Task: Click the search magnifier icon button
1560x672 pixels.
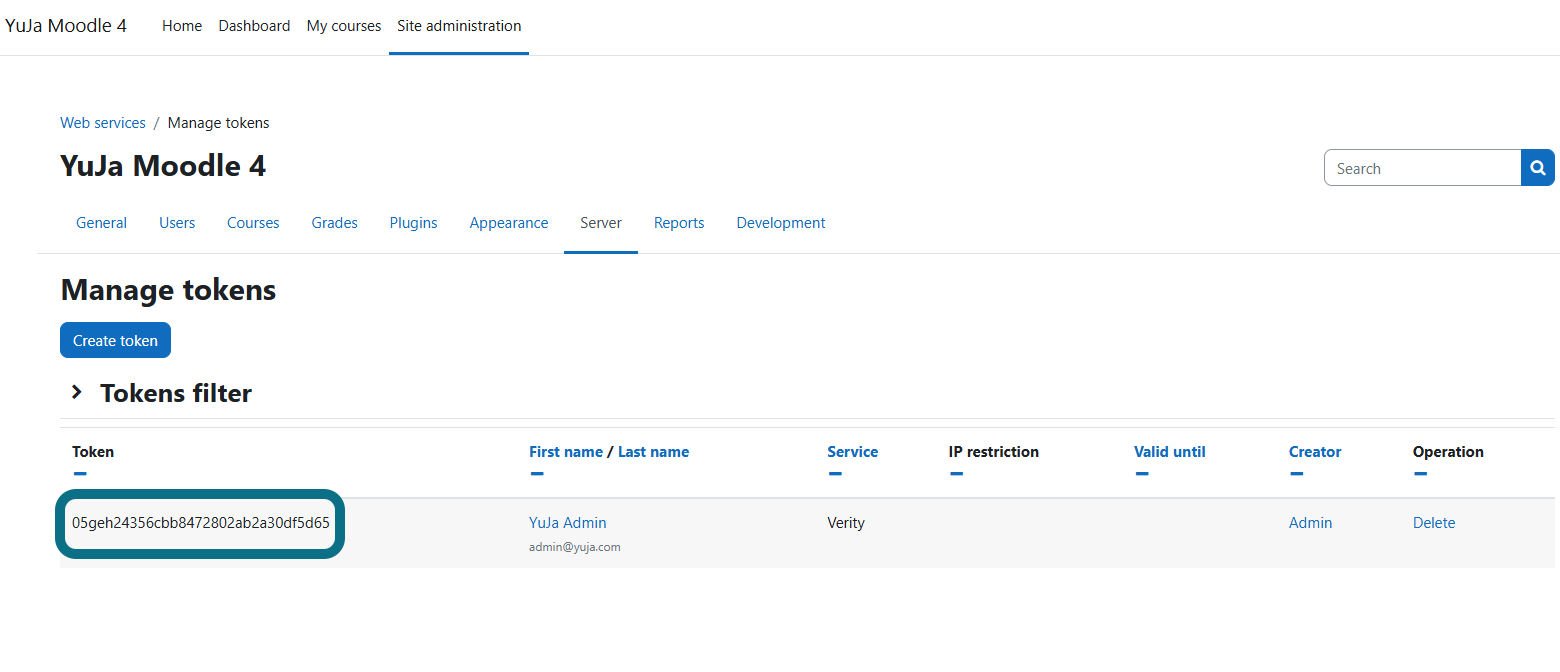Action: 1538,168
